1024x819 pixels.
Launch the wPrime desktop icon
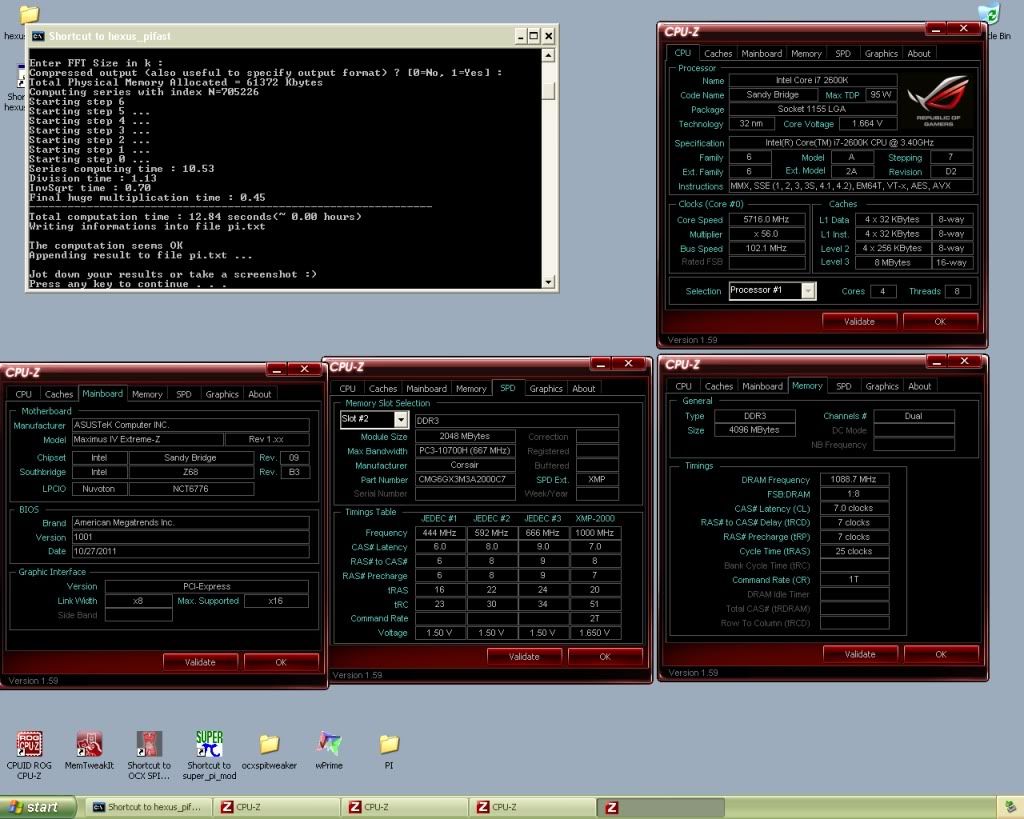point(329,745)
